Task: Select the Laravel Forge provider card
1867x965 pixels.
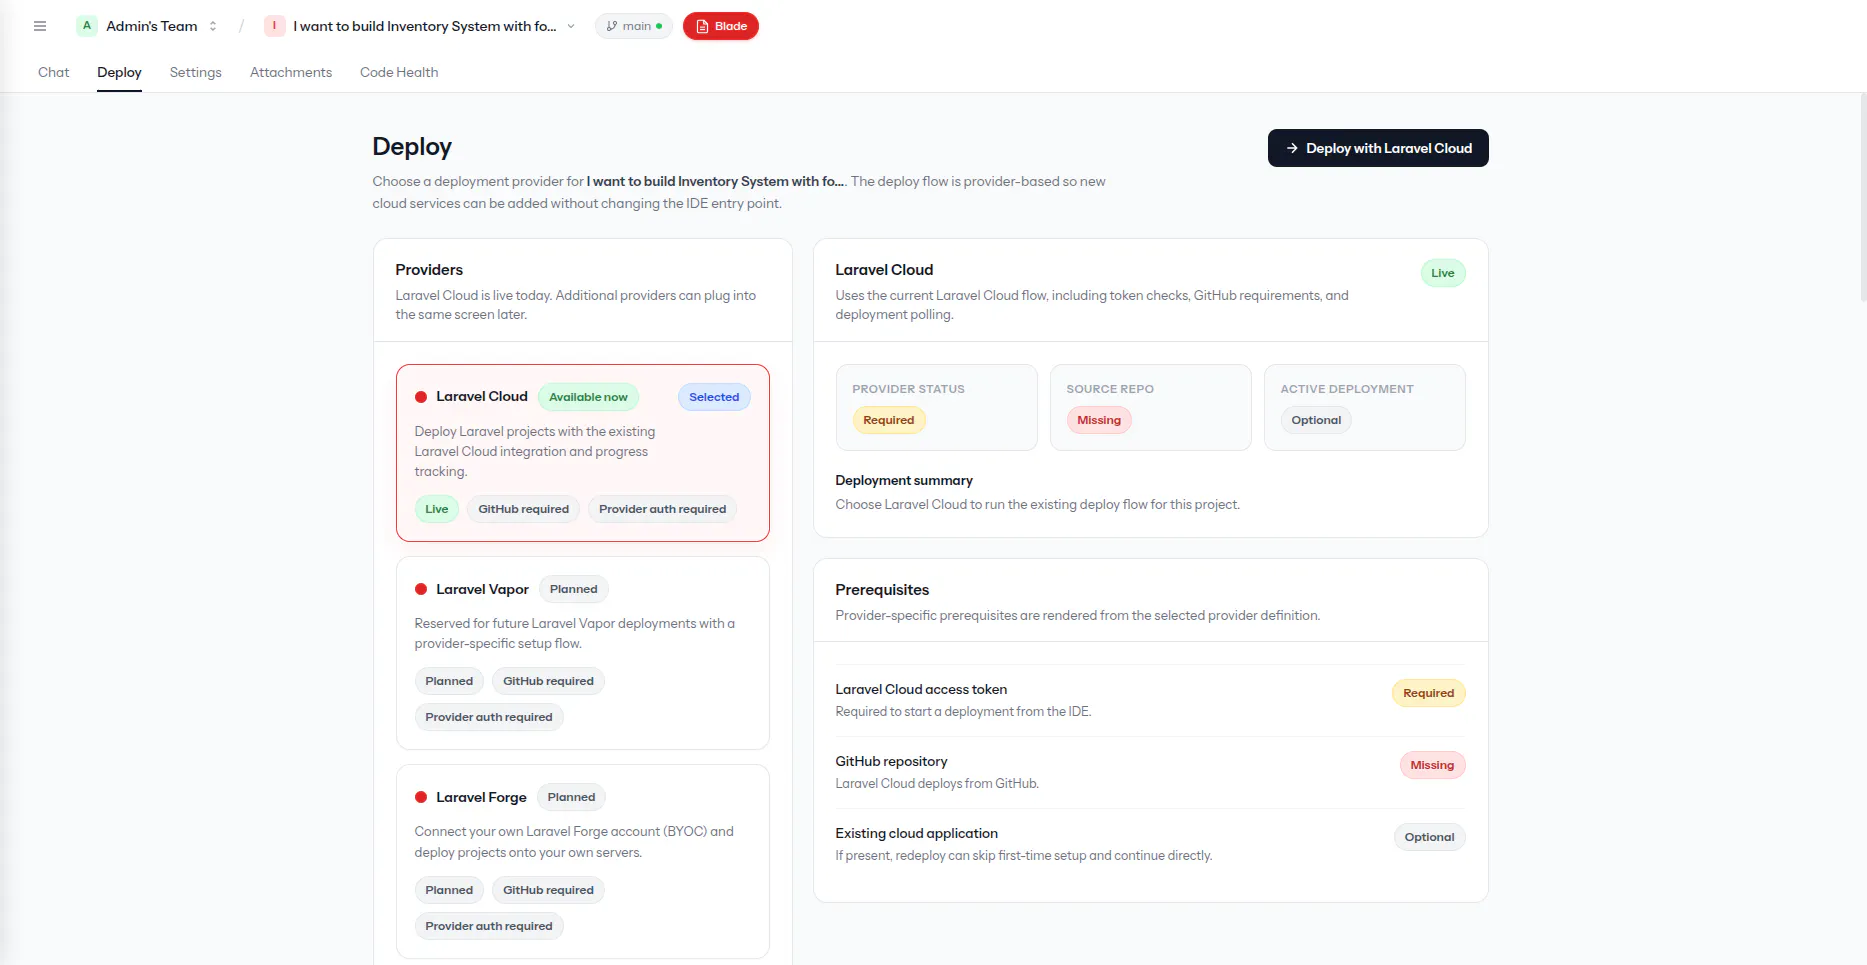Action: click(583, 862)
